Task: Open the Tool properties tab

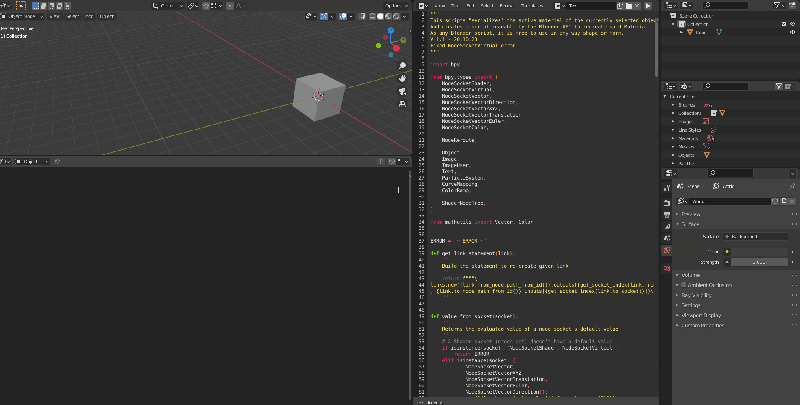Action: click(667, 188)
